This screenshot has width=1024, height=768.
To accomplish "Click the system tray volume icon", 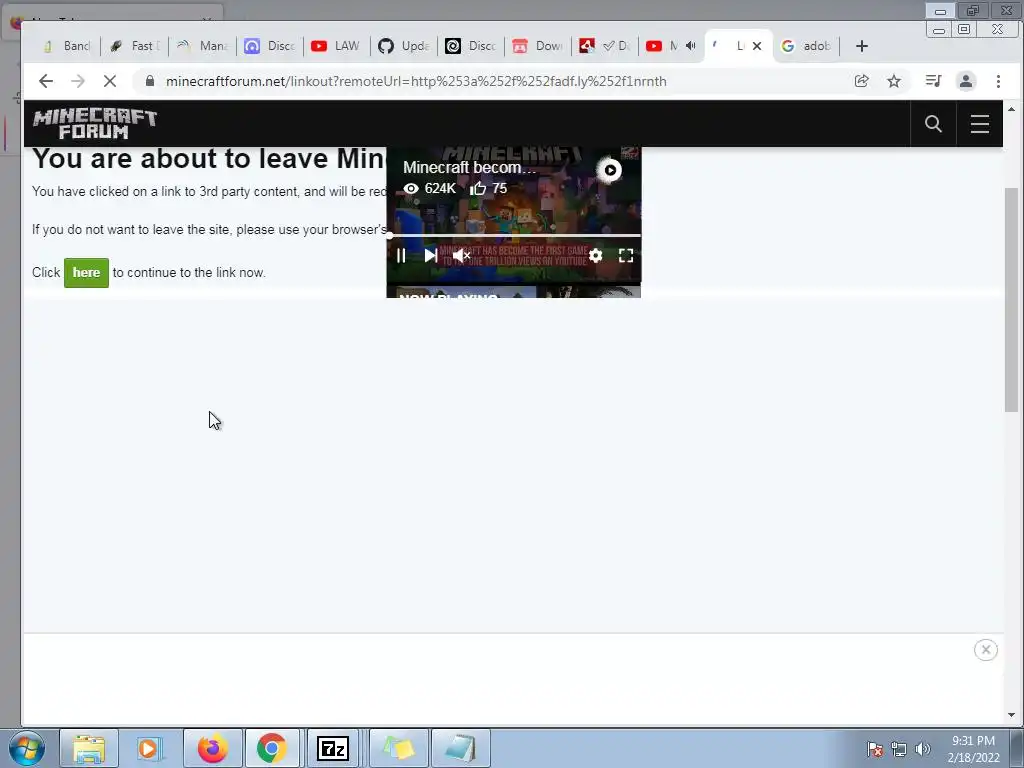I will tap(922, 749).
